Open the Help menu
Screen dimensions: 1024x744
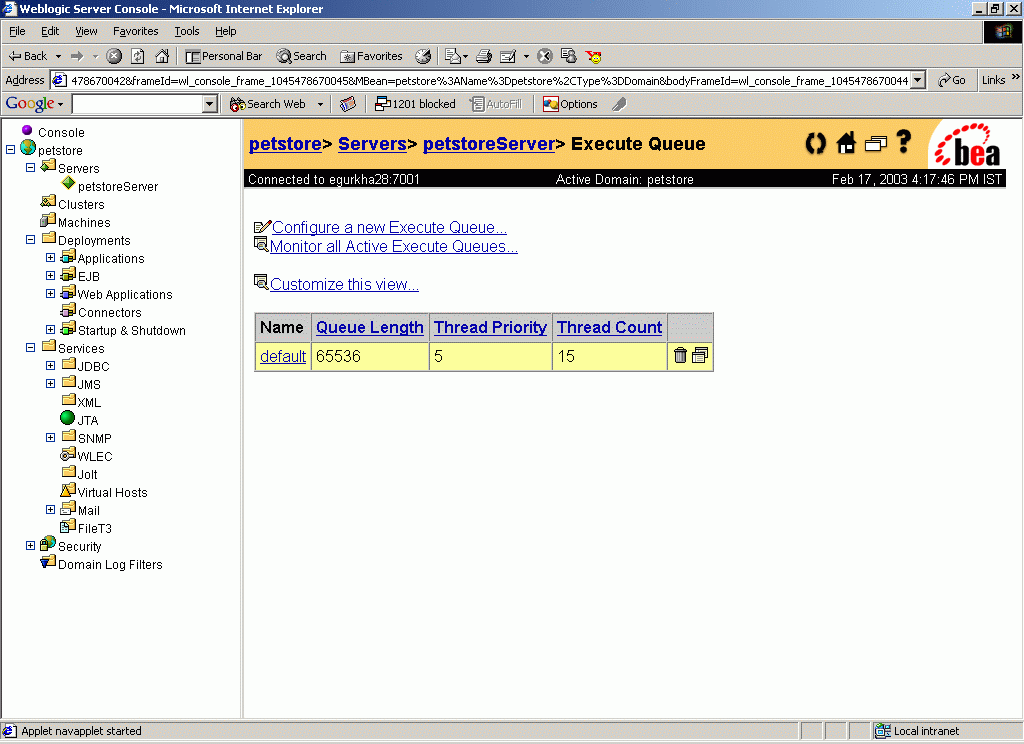pos(225,31)
